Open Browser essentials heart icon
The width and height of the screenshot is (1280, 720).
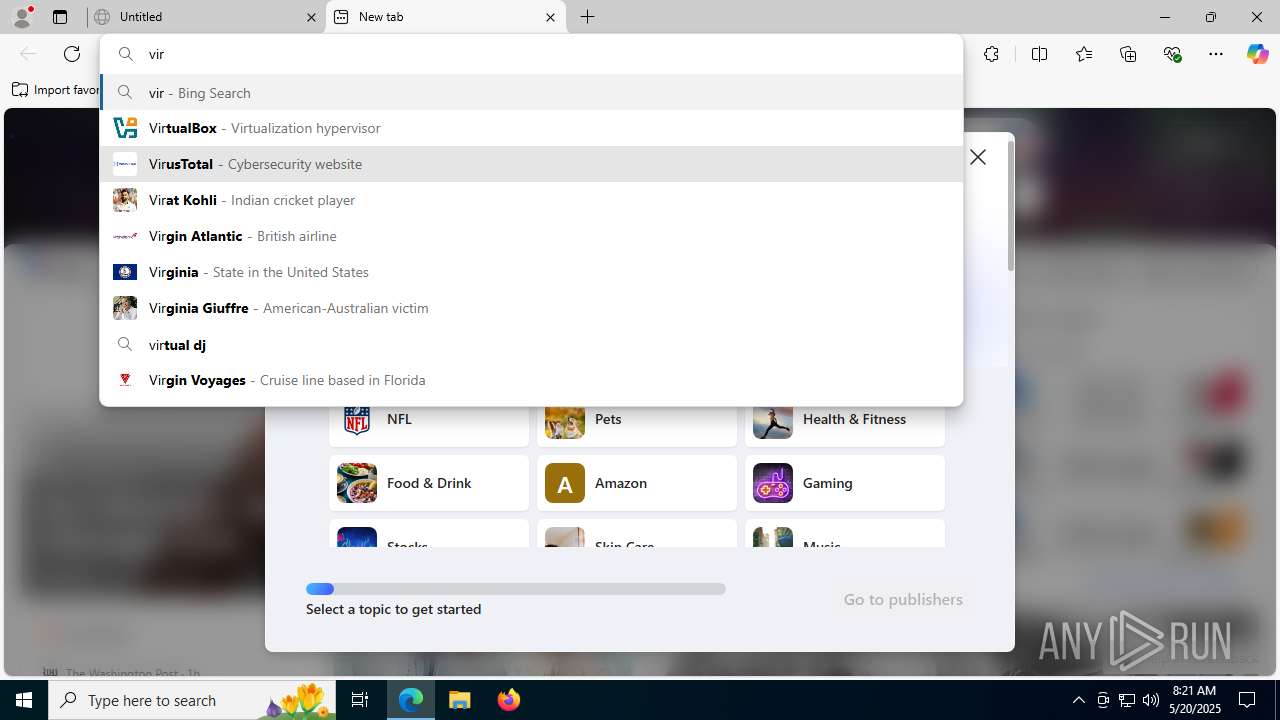(1172, 54)
